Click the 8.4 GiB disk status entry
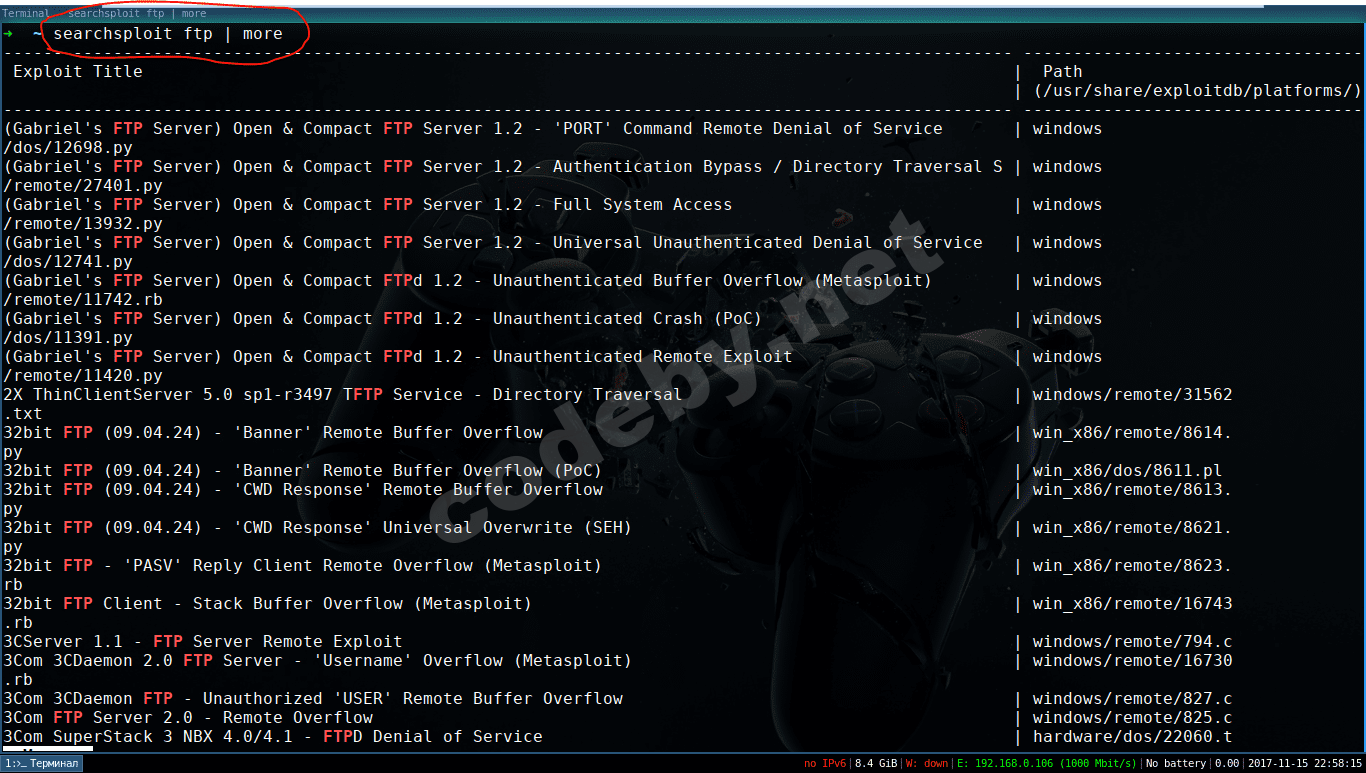 point(877,764)
